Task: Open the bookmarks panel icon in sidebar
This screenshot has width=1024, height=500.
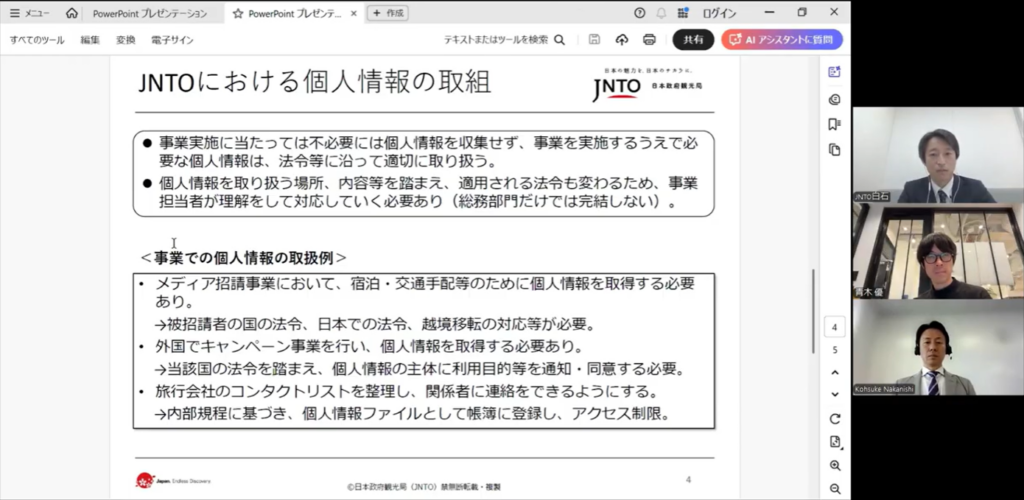Action: [834, 124]
